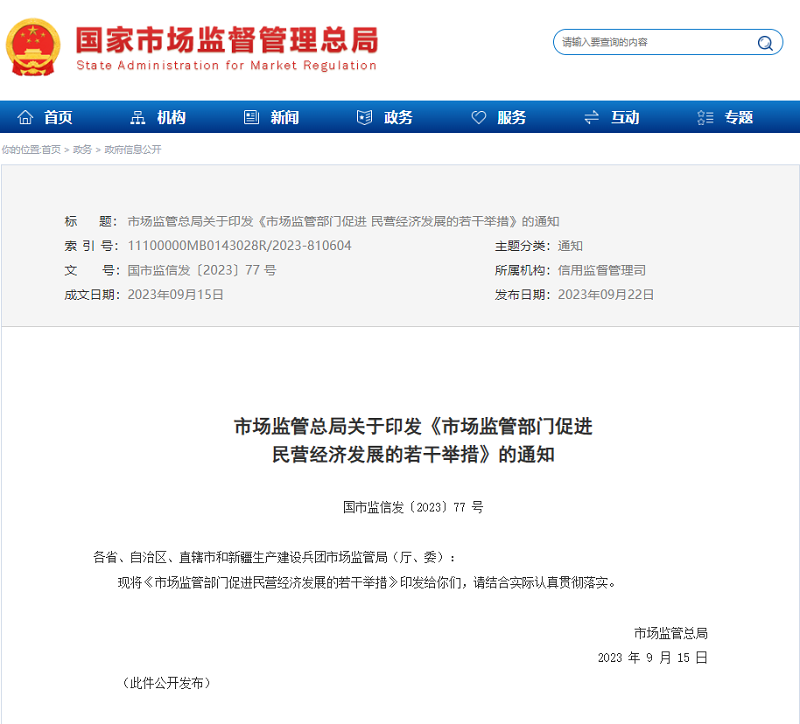Click the arrows icon beside 互动
Viewport: 800px width, 724px height.
(591, 116)
